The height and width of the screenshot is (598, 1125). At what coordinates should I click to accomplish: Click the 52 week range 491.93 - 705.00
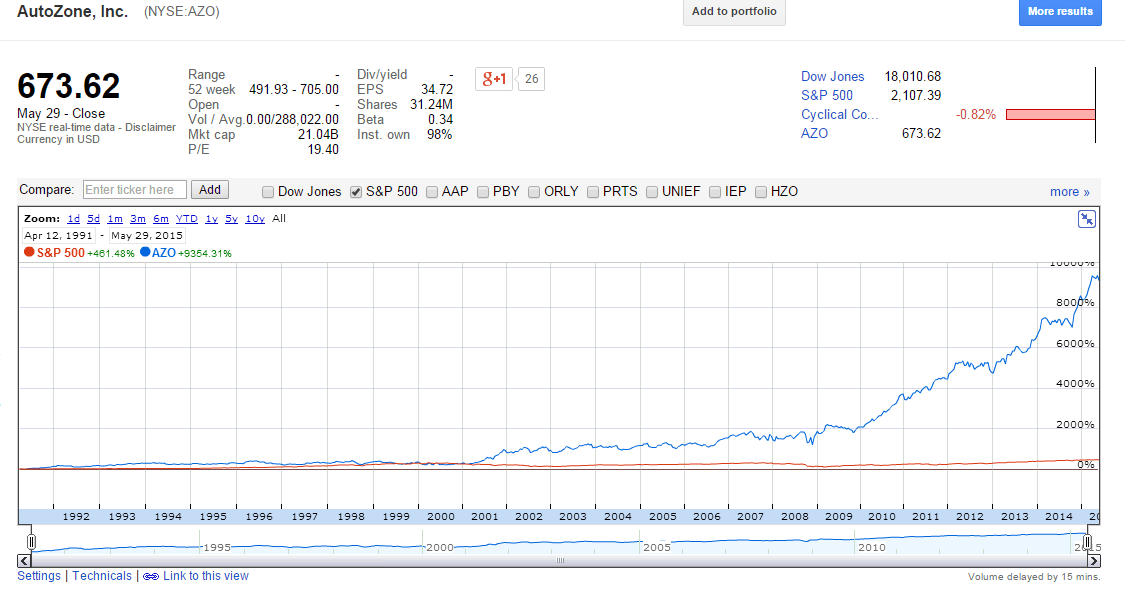point(293,90)
